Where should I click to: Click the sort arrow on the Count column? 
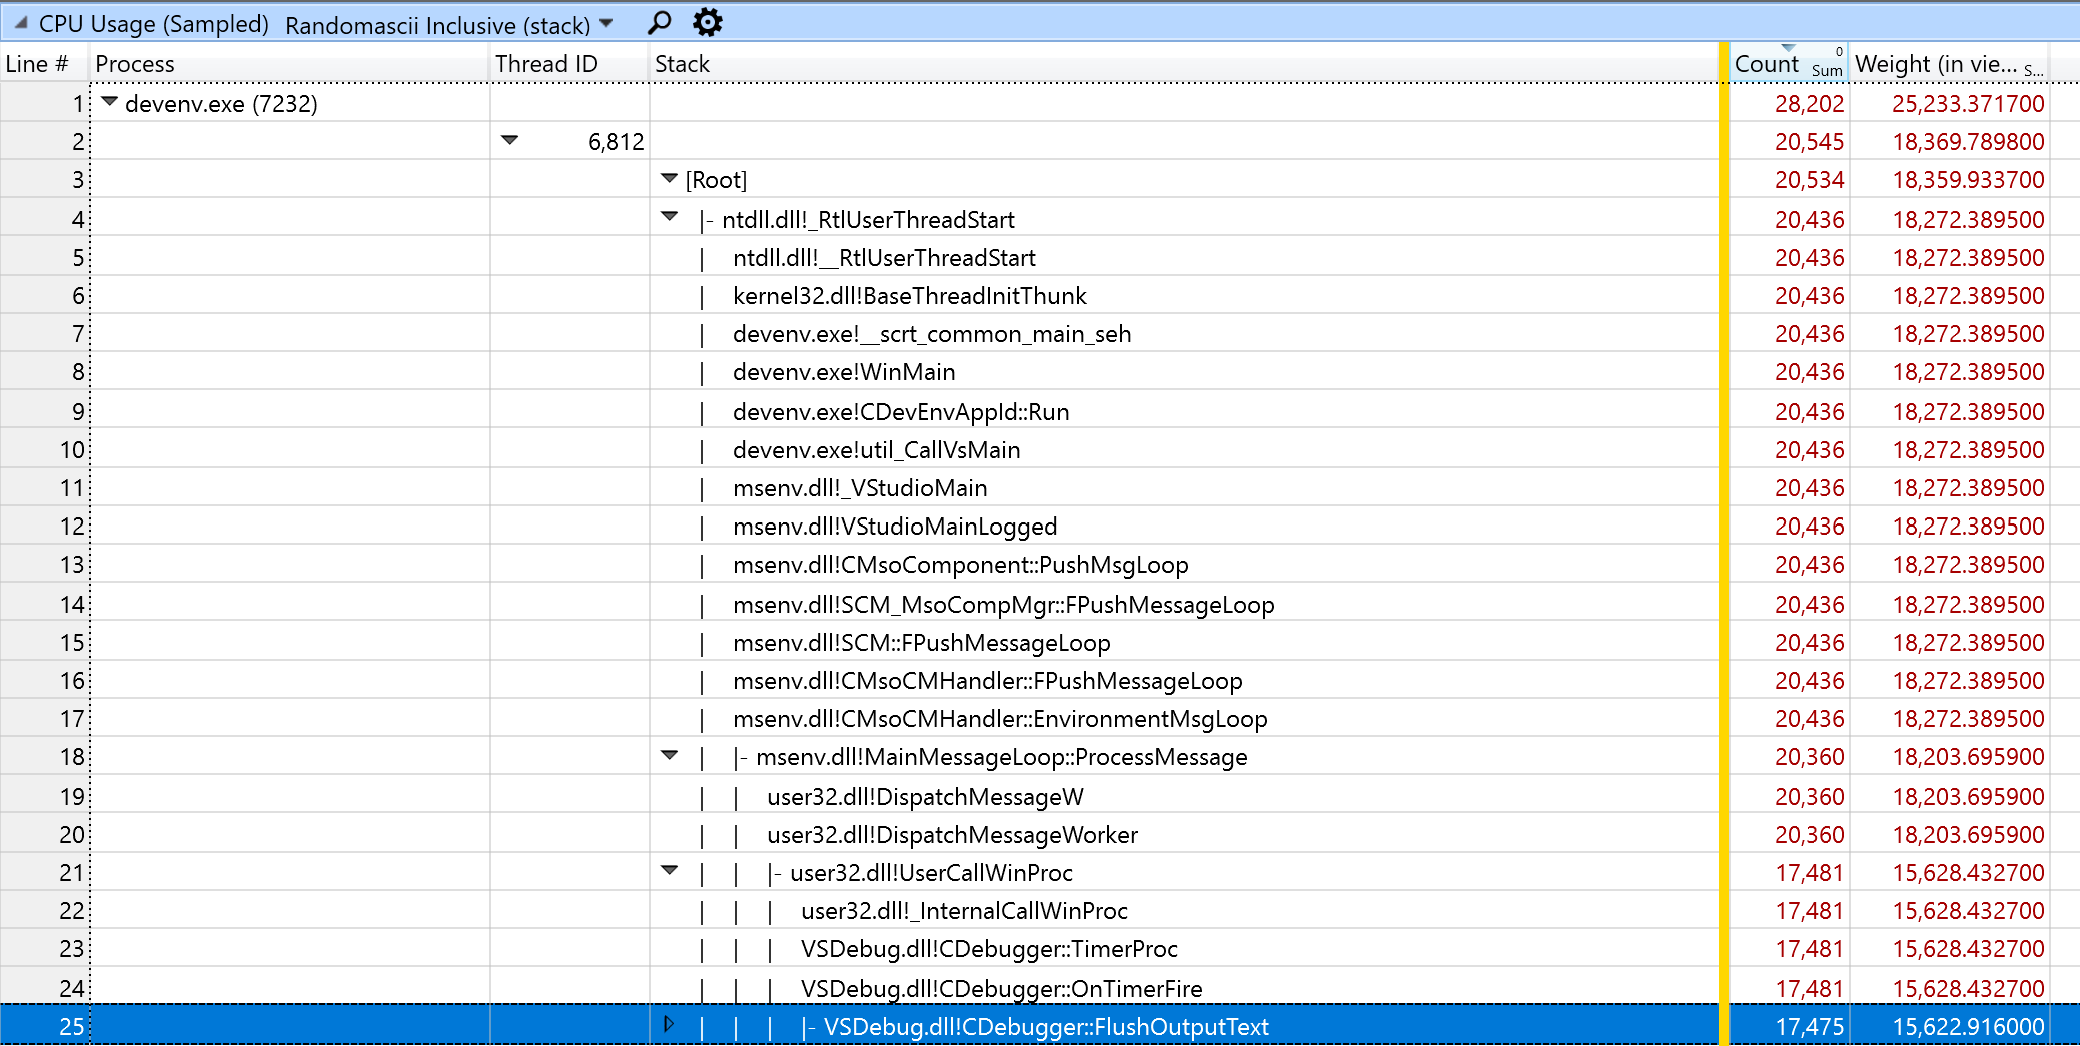point(1790,48)
